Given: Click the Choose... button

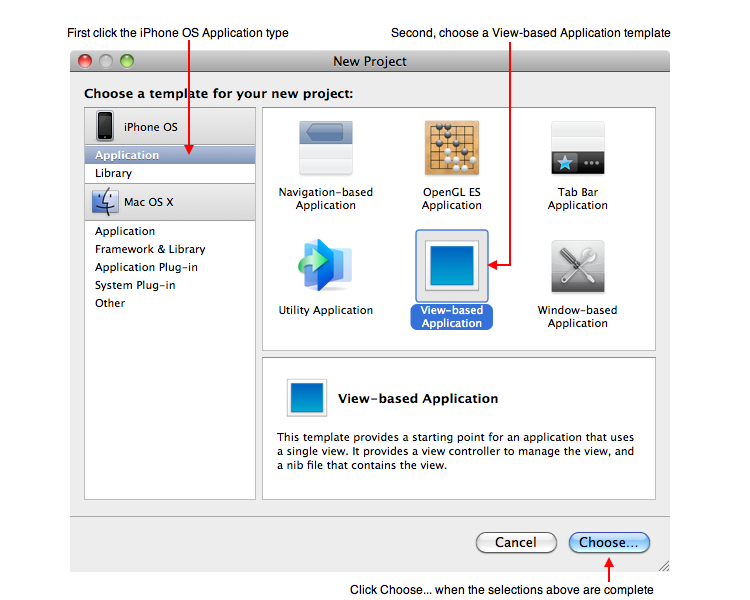Looking at the screenshot, I should pos(609,542).
